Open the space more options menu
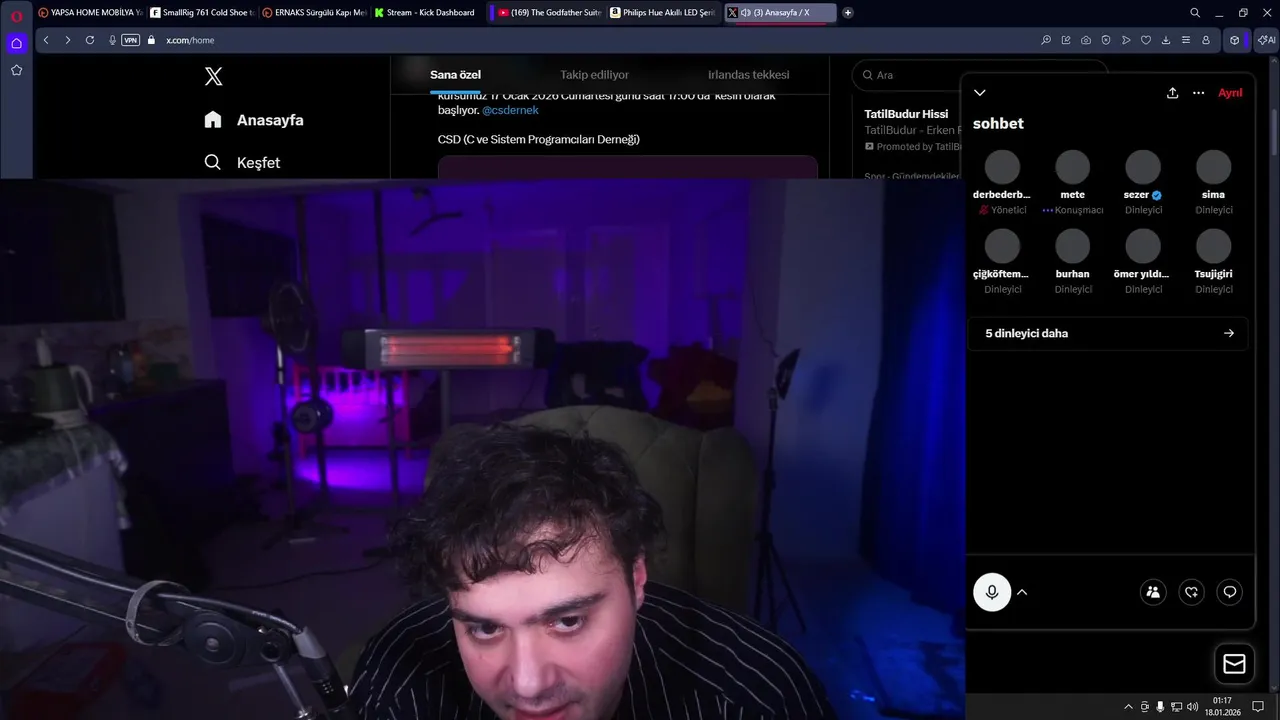 point(1198,92)
